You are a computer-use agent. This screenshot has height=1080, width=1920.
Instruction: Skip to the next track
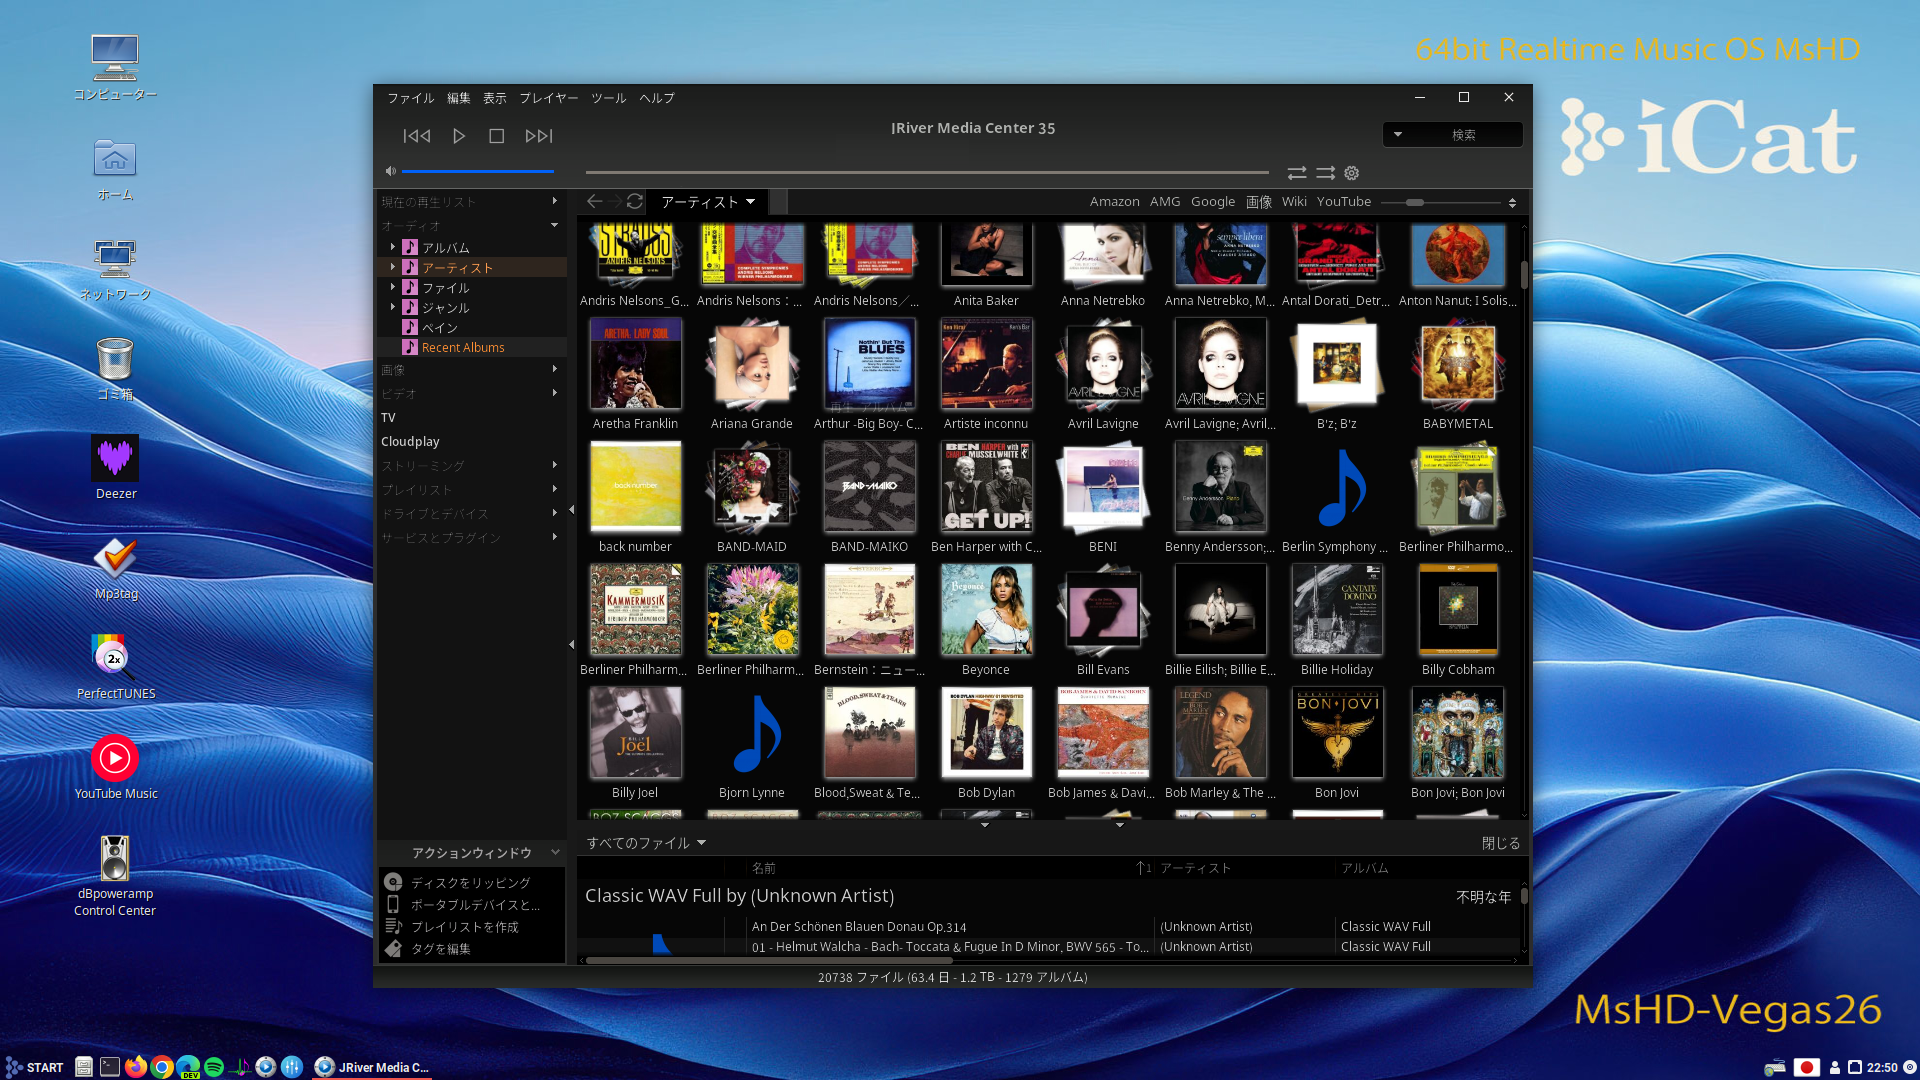(x=538, y=136)
